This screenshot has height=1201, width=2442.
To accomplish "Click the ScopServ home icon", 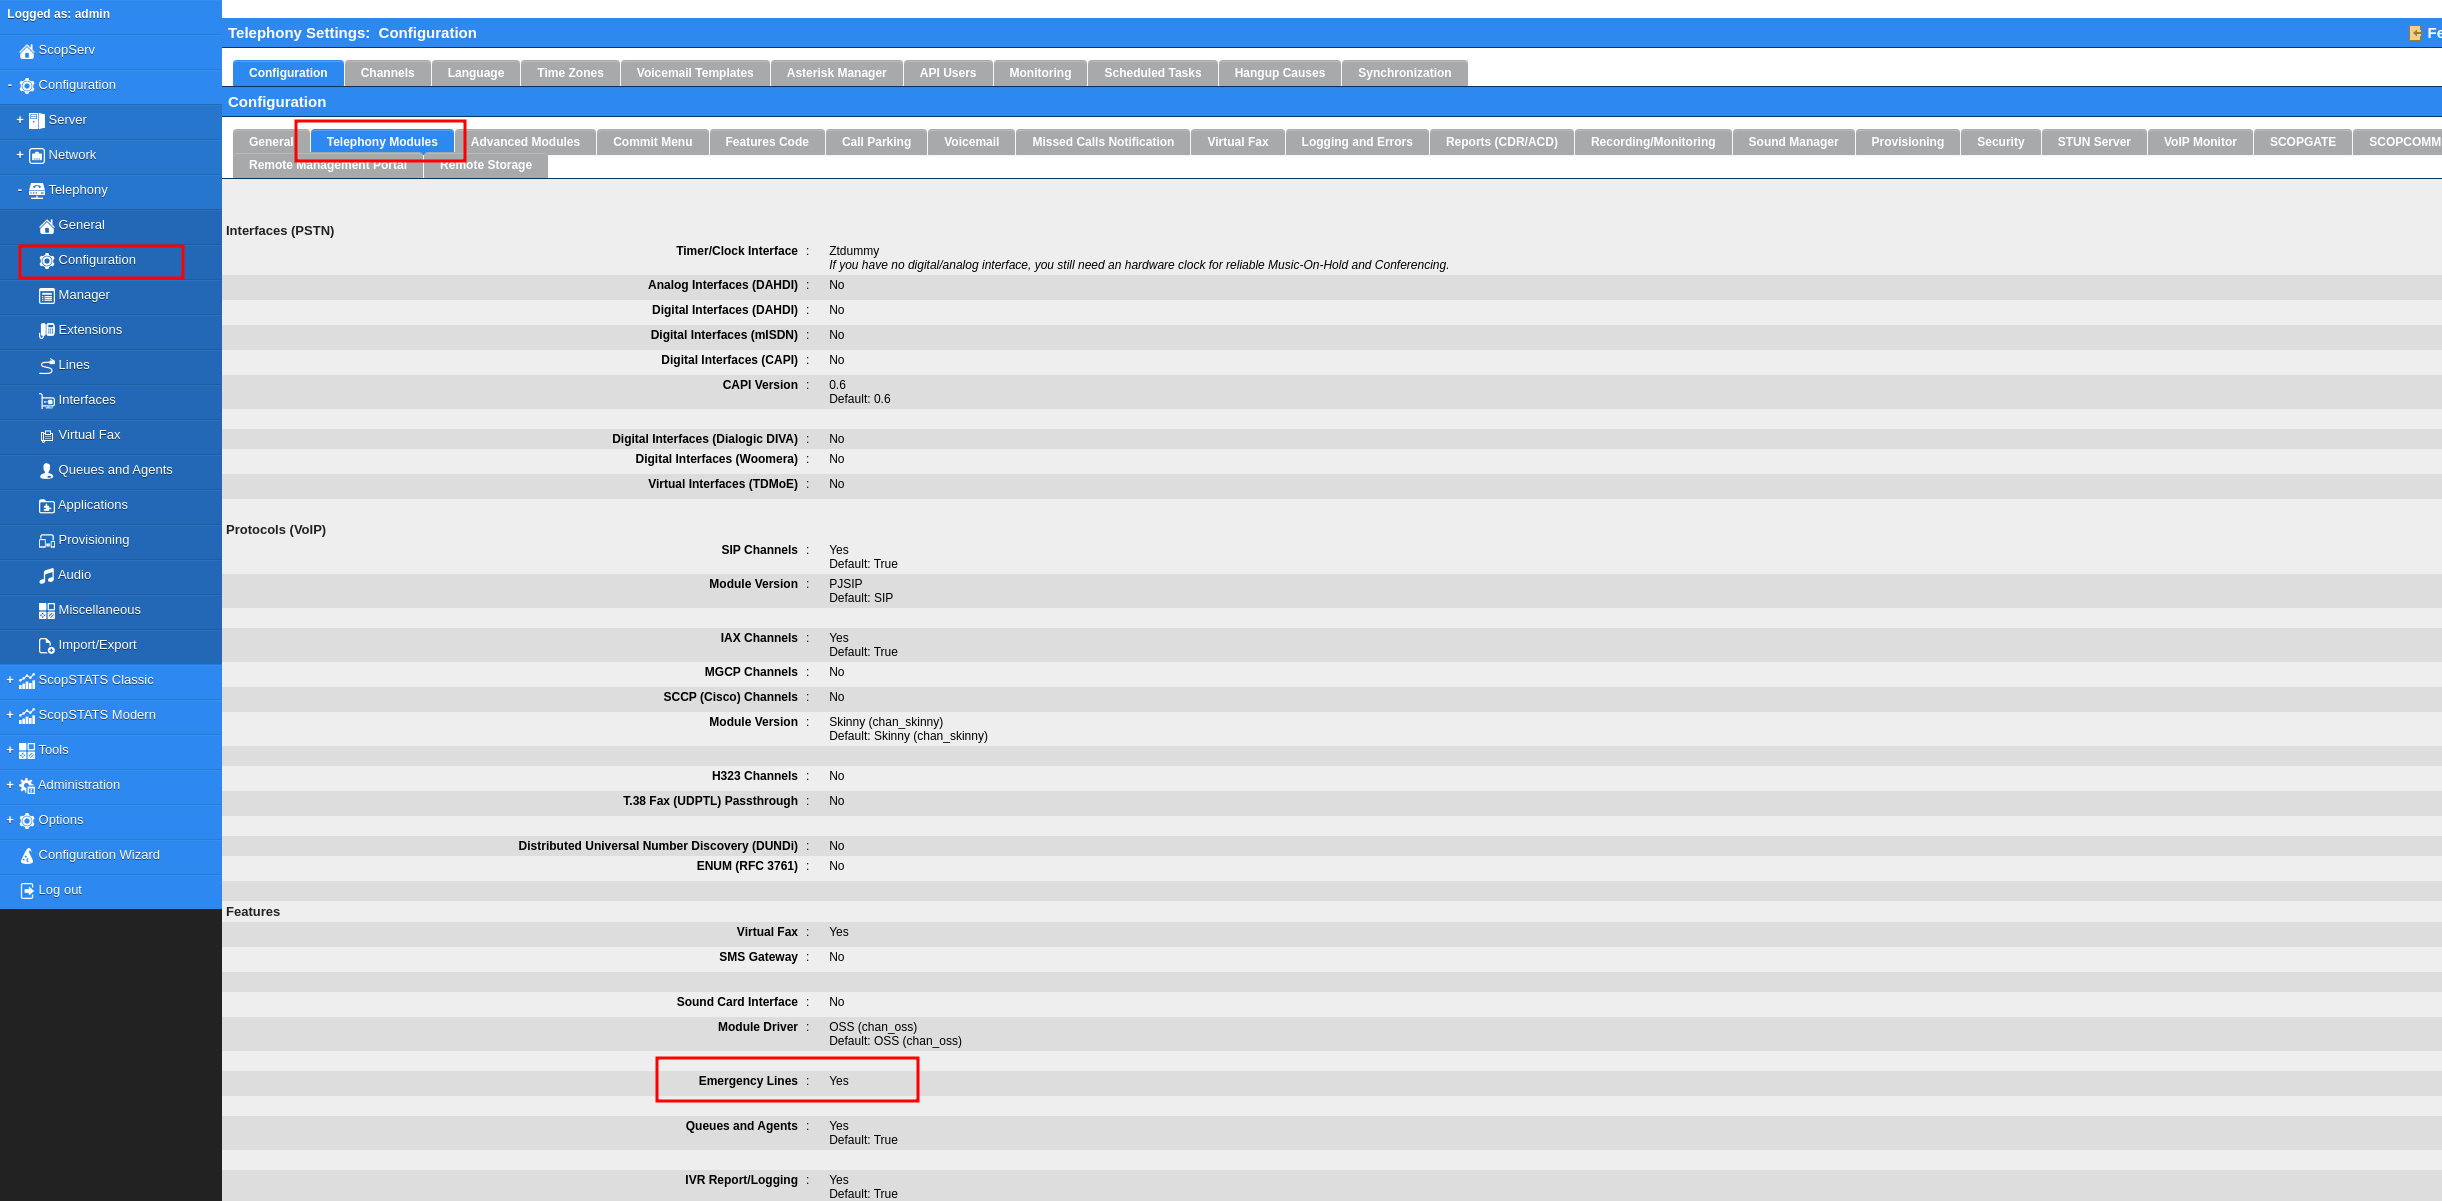I will click(27, 51).
